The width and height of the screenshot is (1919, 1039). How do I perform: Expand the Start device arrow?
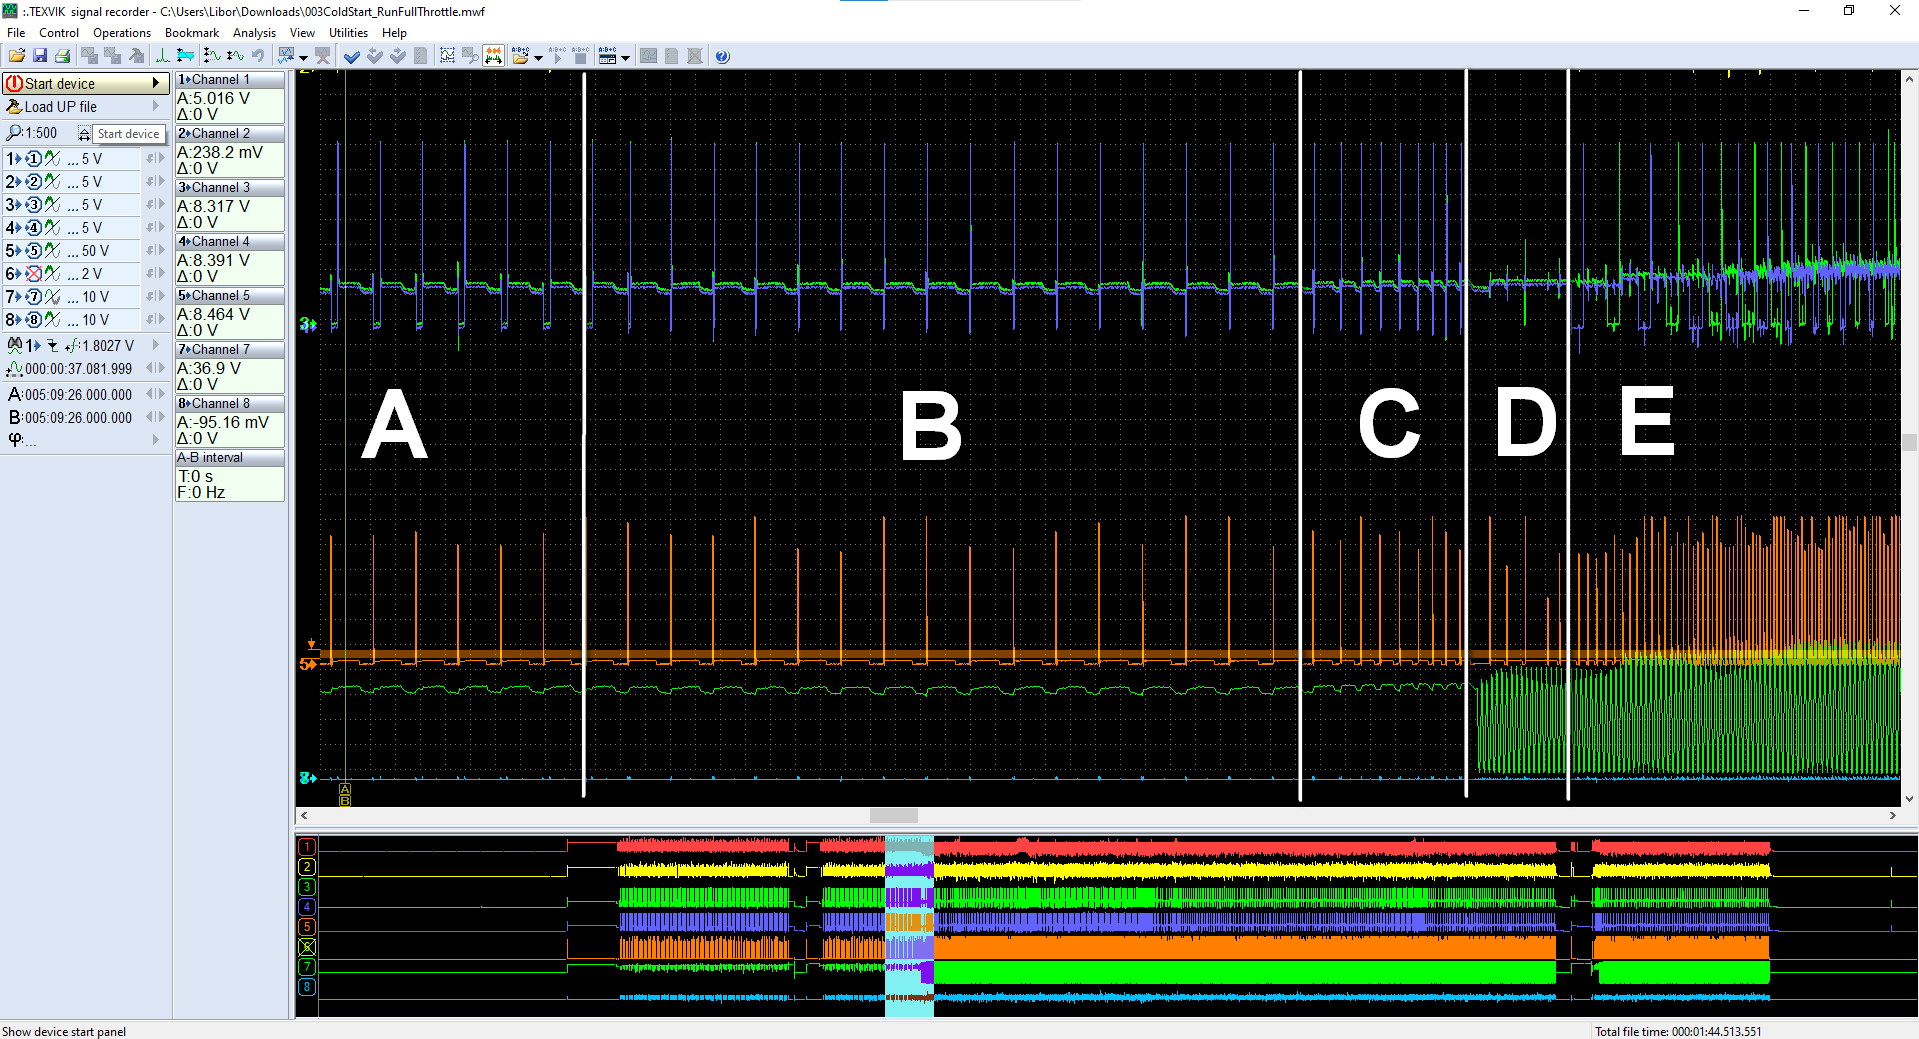tap(156, 83)
